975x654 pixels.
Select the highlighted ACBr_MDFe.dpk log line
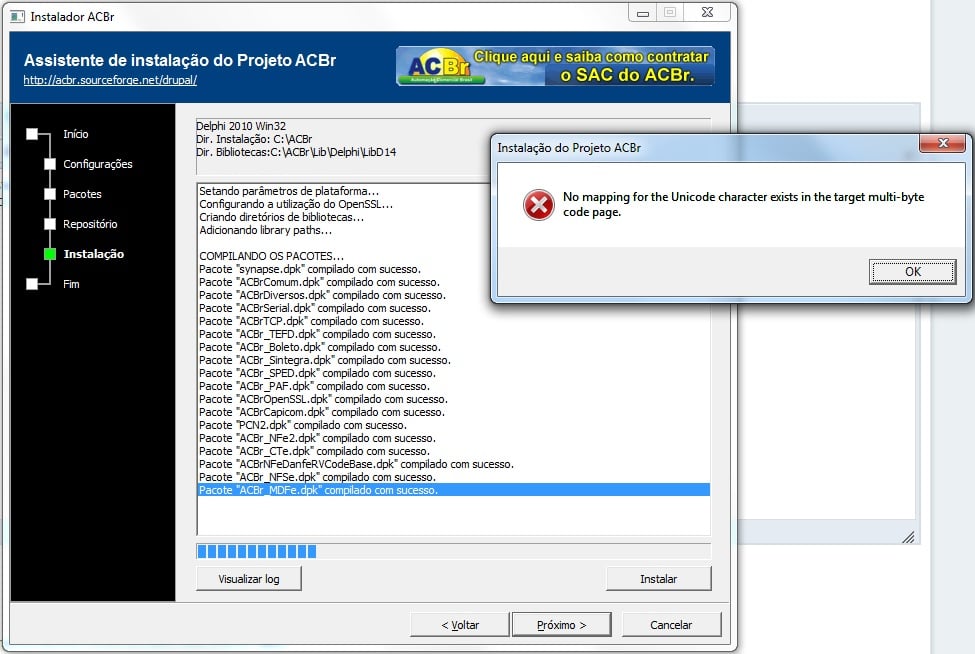(x=453, y=490)
